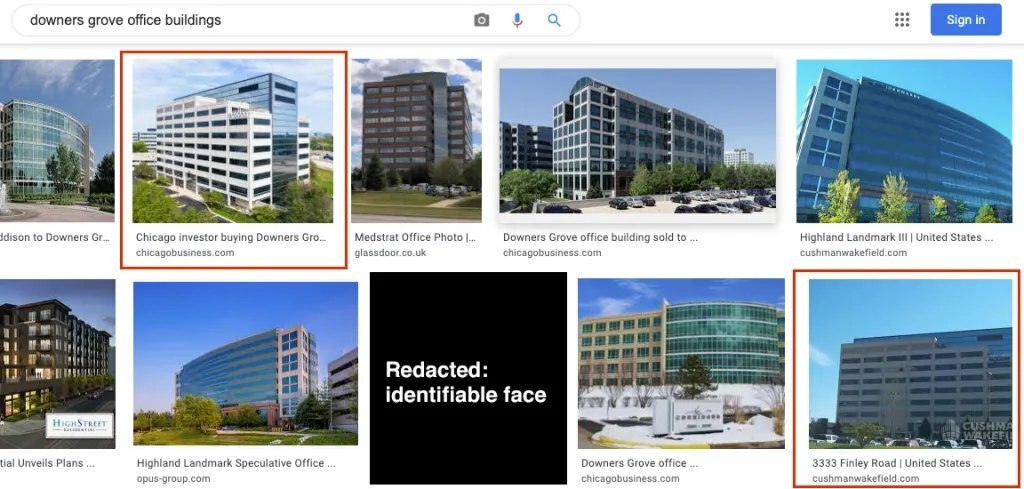Open the 3333 Finley Road building image

[910, 362]
